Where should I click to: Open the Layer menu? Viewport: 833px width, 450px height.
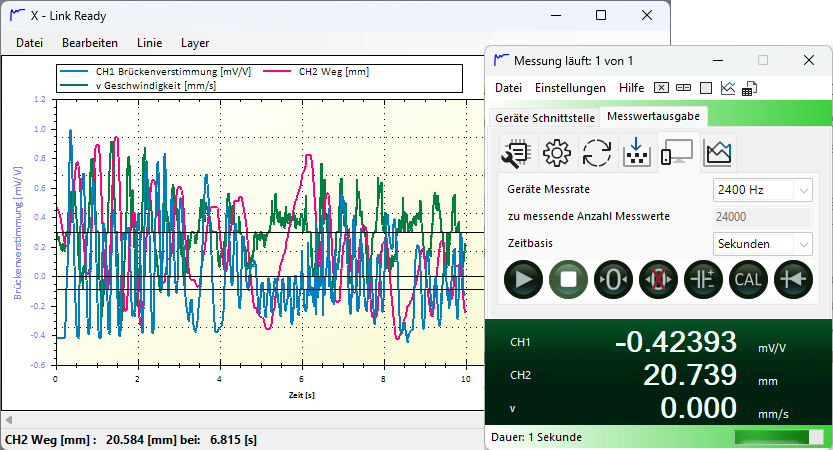195,43
